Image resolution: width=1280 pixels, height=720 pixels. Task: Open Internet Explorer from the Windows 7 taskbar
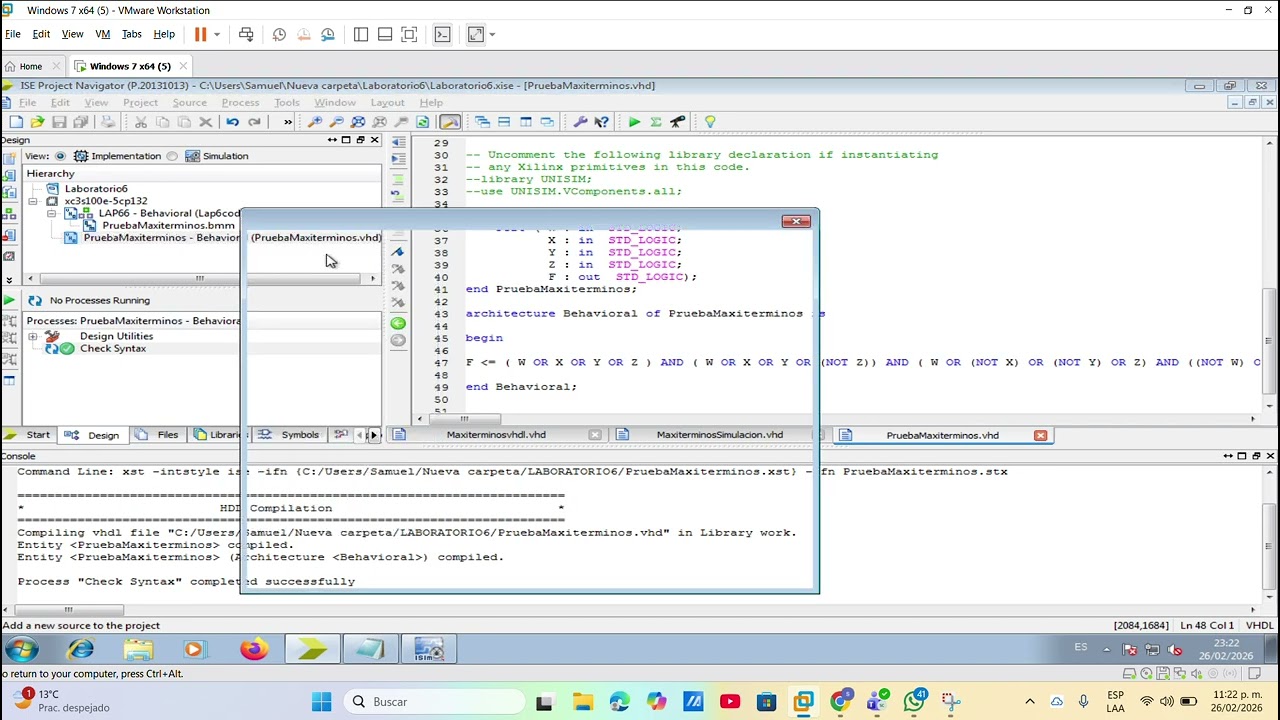click(x=80, y=650)
